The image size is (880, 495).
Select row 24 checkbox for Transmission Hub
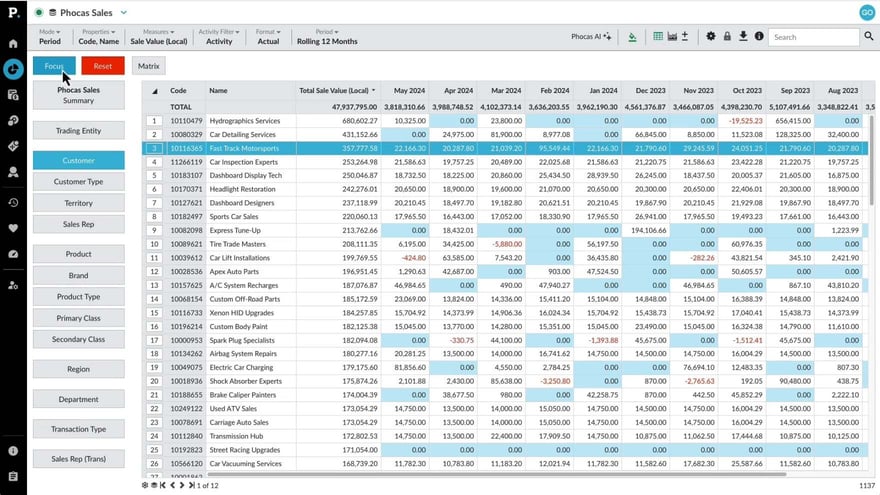click(154, 436)
